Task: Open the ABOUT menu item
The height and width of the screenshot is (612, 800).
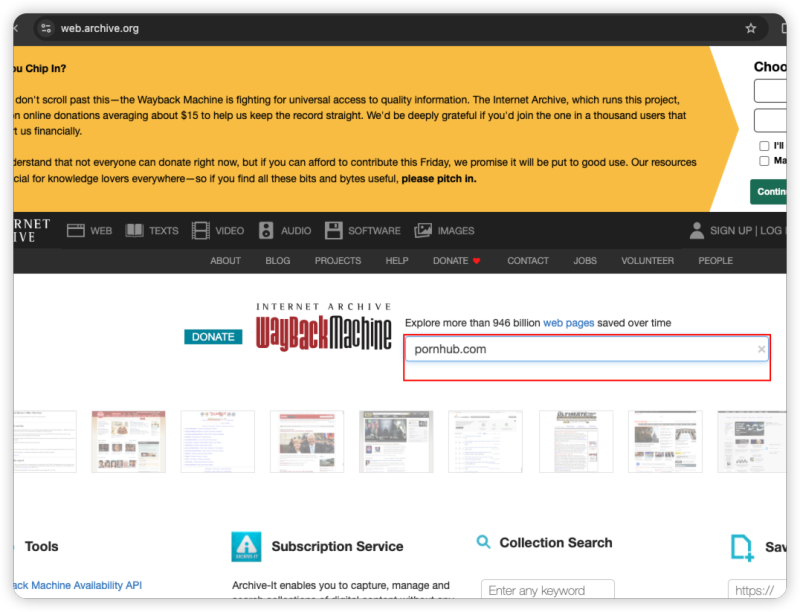Action: [x=226, y=261]
